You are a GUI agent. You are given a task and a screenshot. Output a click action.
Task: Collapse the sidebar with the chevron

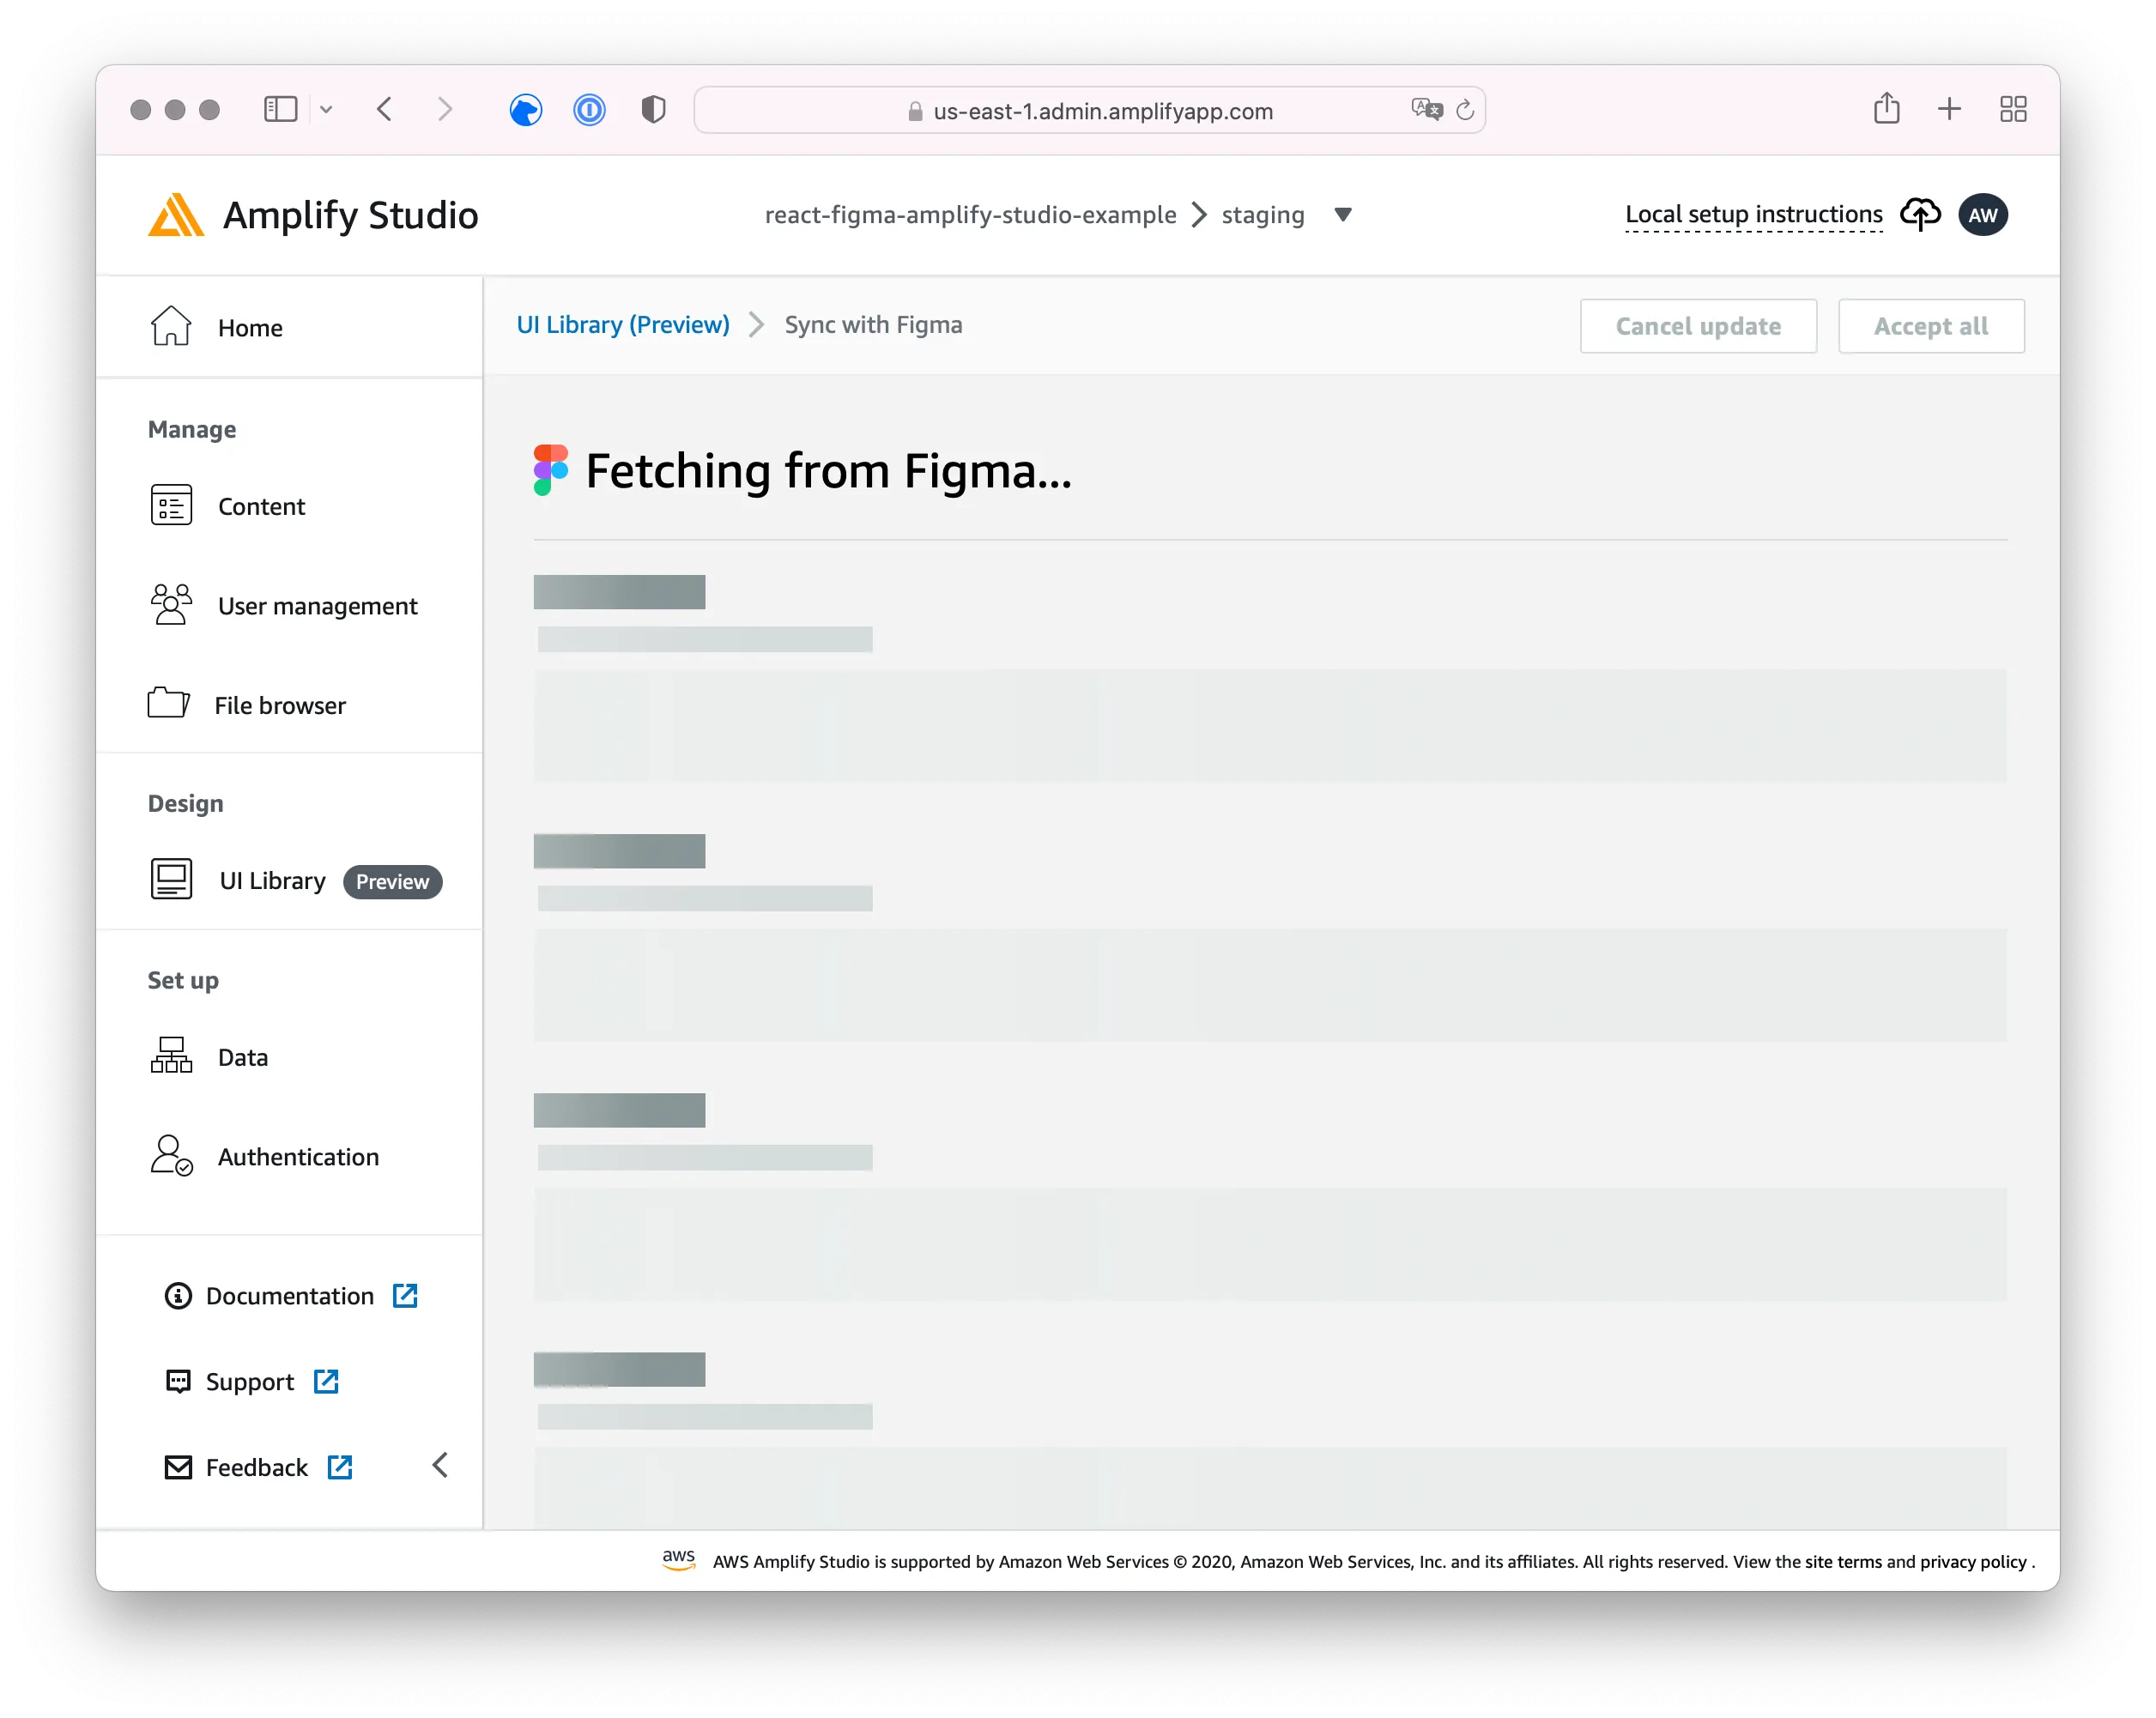[440, 1465]
